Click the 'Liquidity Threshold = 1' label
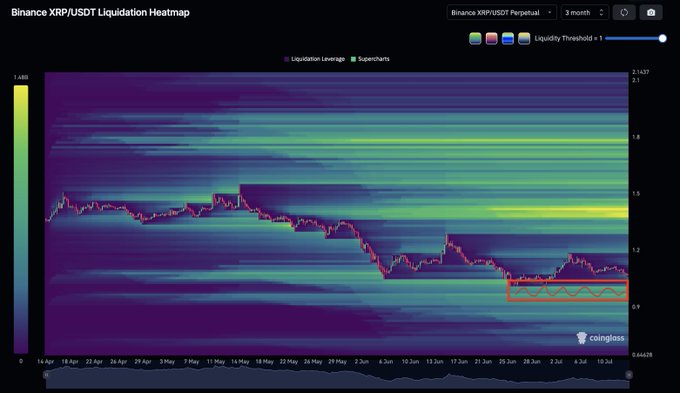The height and width of the screenshot is (393, 680). click(x=568, y=38)
